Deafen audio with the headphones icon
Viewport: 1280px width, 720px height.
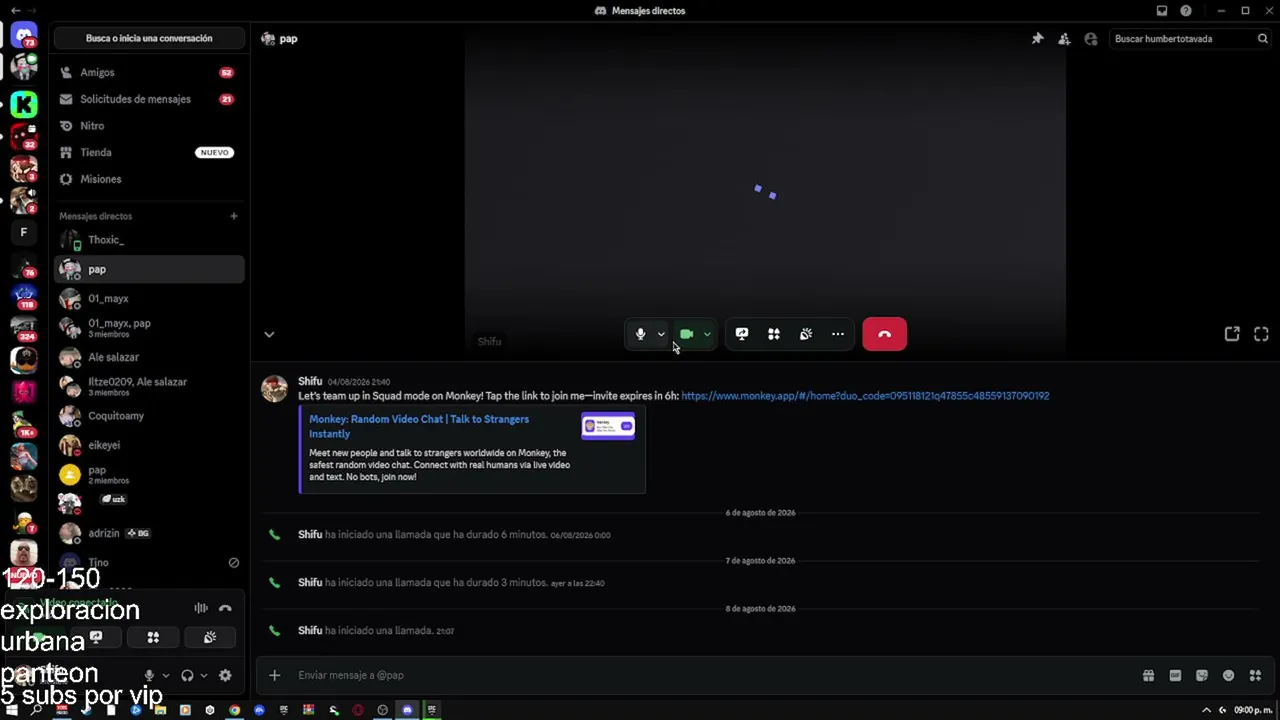(x=187, y=675)
